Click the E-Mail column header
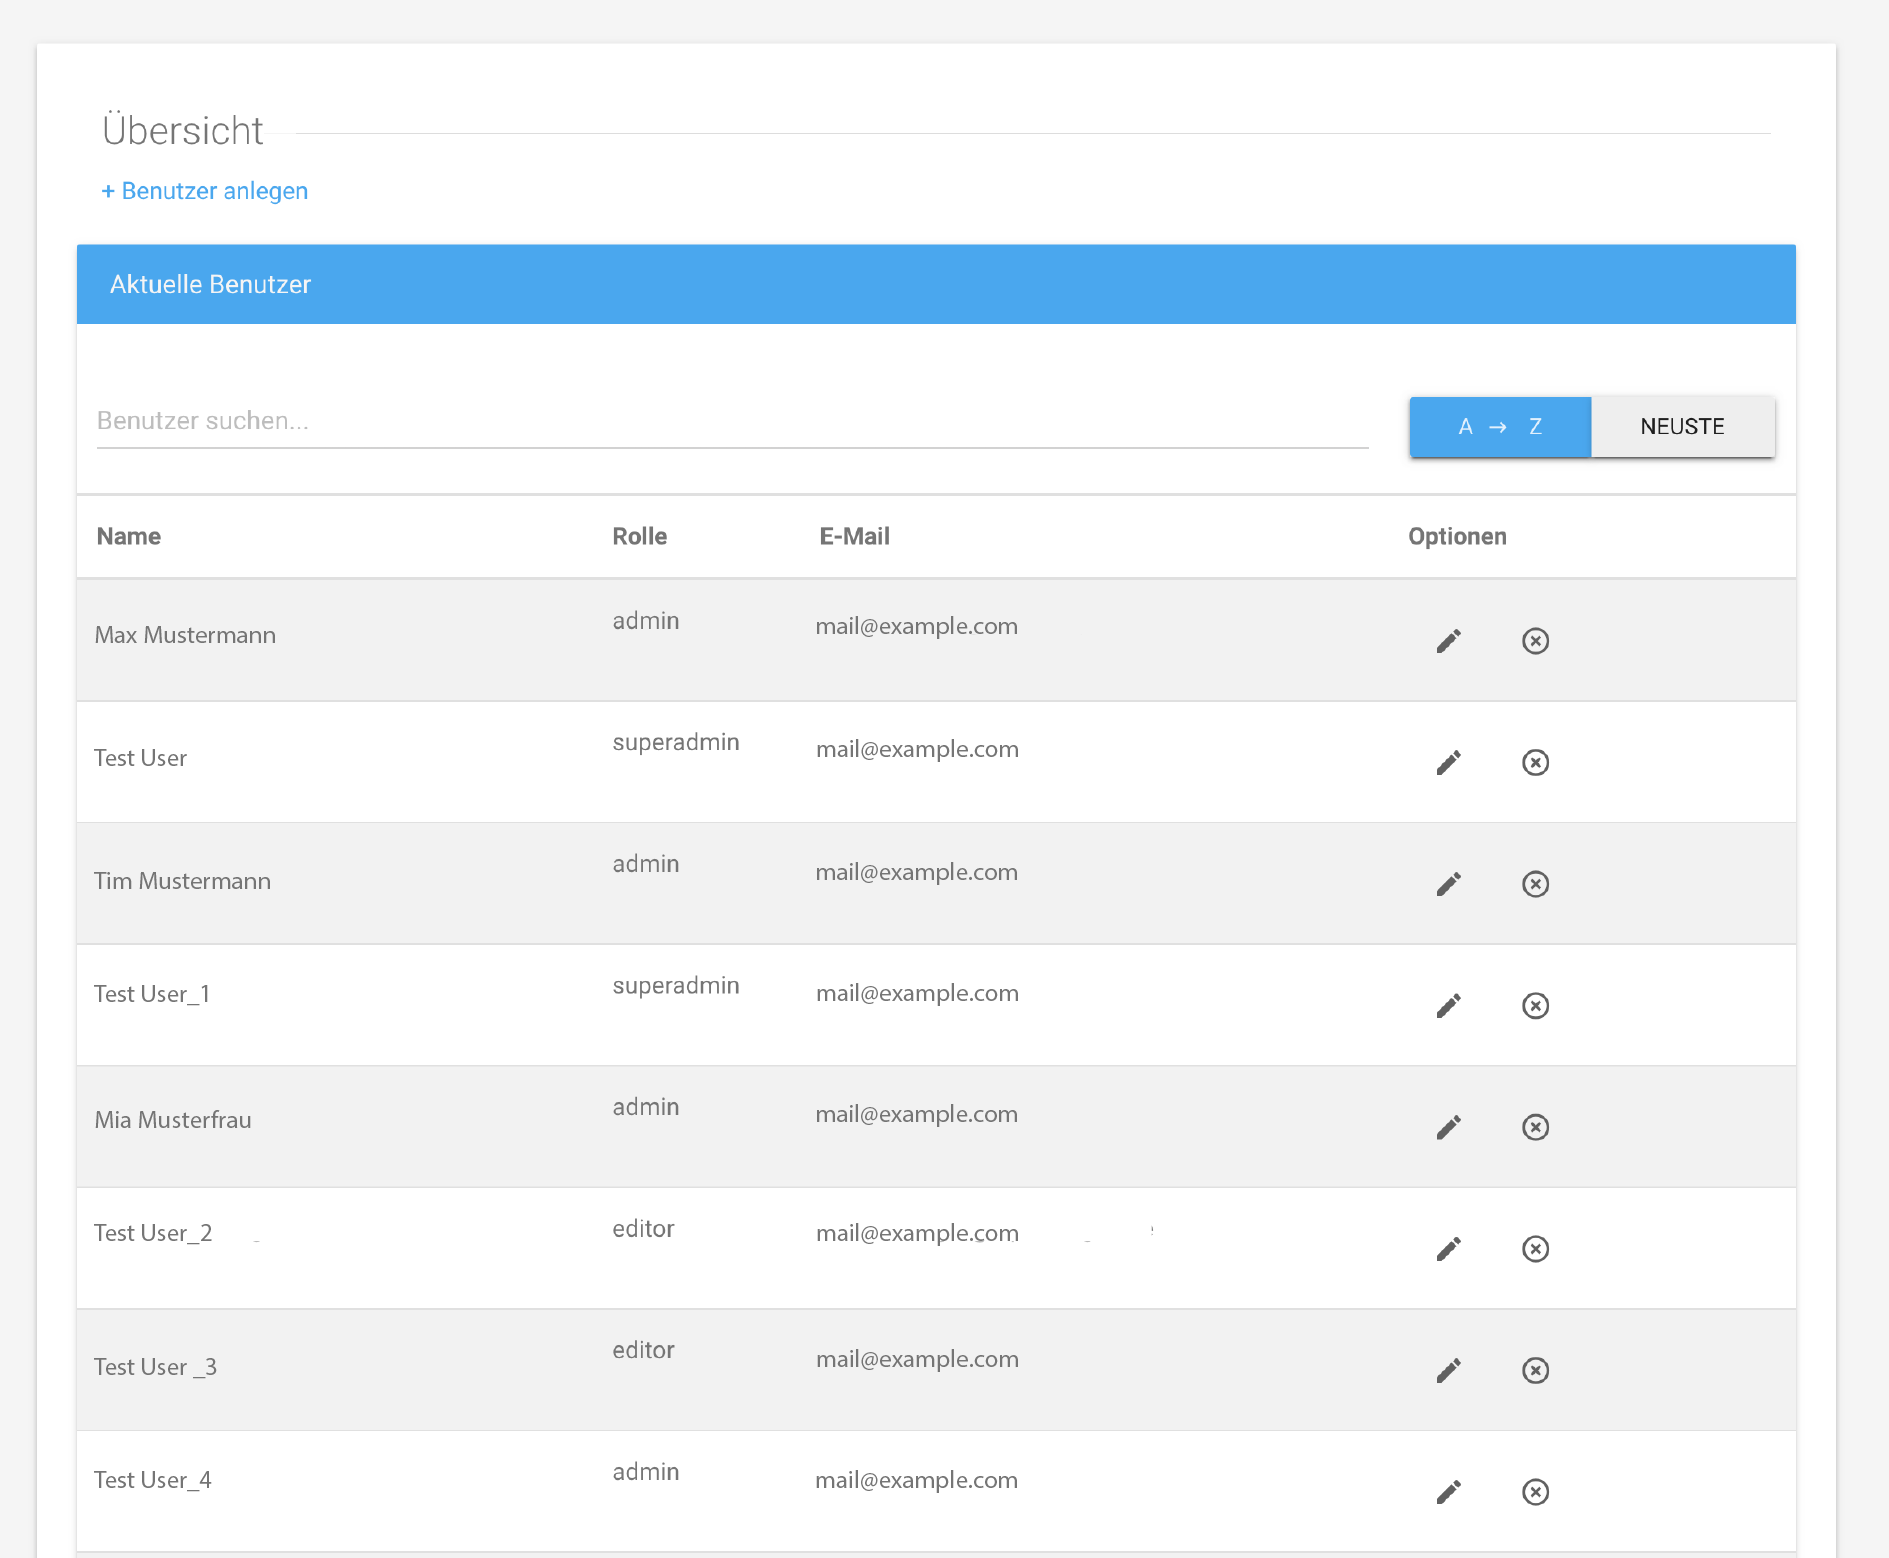This screenshot has height=1558, width=1889. coord(855,537)
